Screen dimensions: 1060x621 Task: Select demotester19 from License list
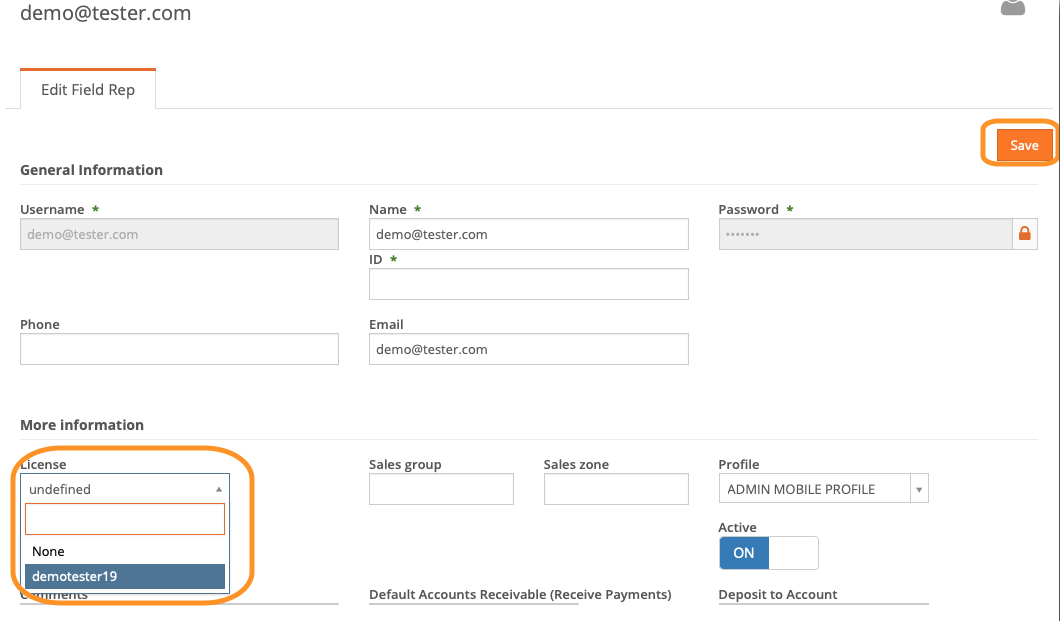click(x=125, y=576)
